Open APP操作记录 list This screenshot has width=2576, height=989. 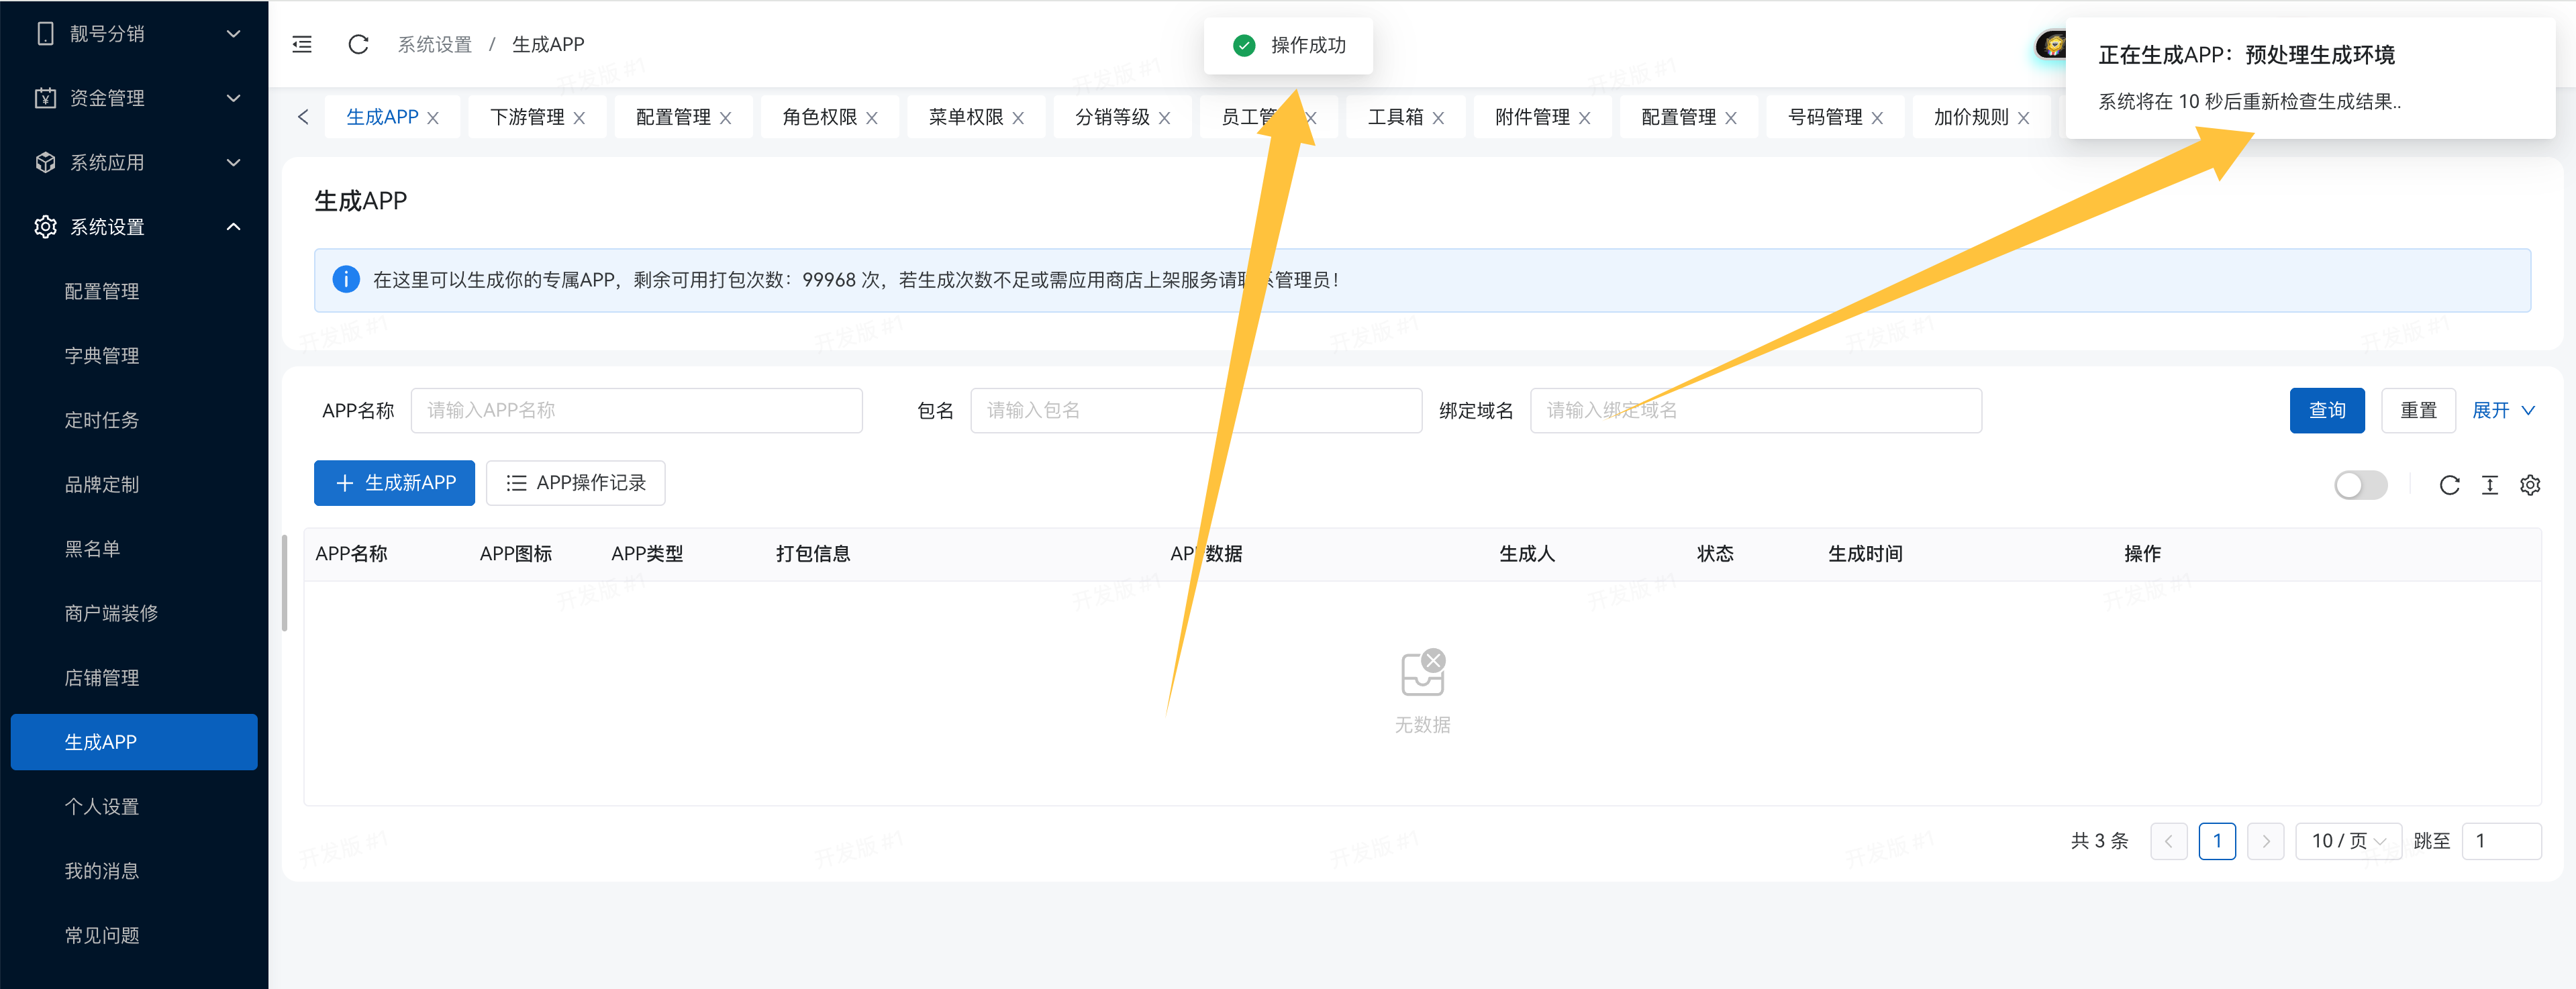(x=575, y=483)
